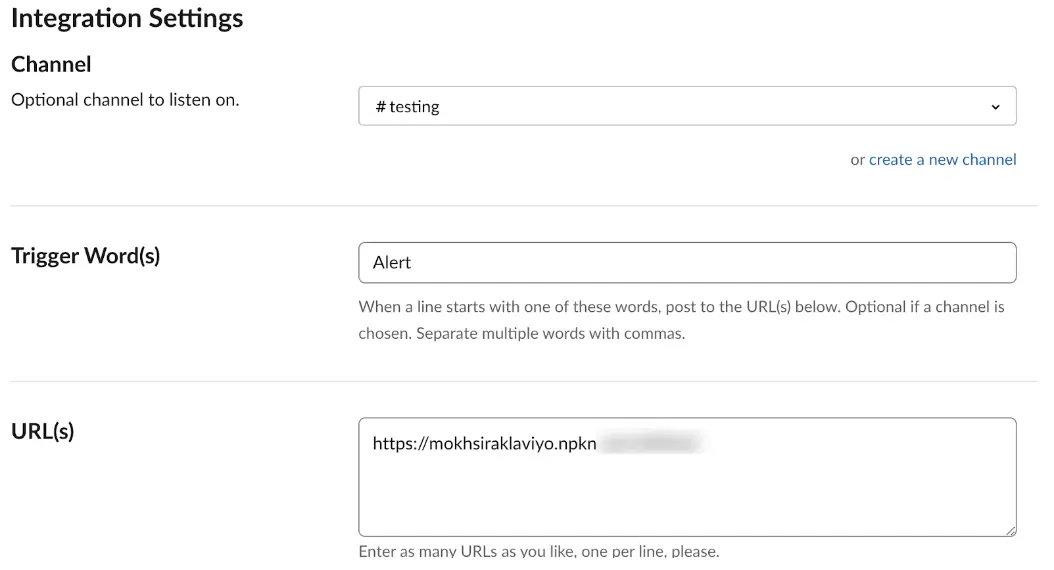This screenshot has height=570, width=1054.
Task: Click the word "or" before channel link
Action: 857,160
